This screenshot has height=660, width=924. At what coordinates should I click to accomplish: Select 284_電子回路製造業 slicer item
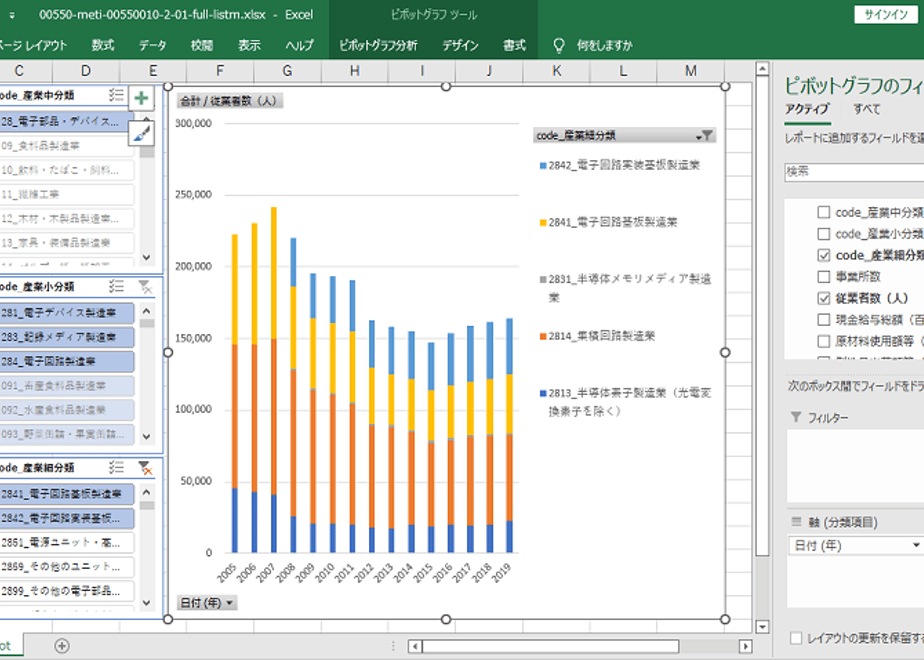click(66, 361)
